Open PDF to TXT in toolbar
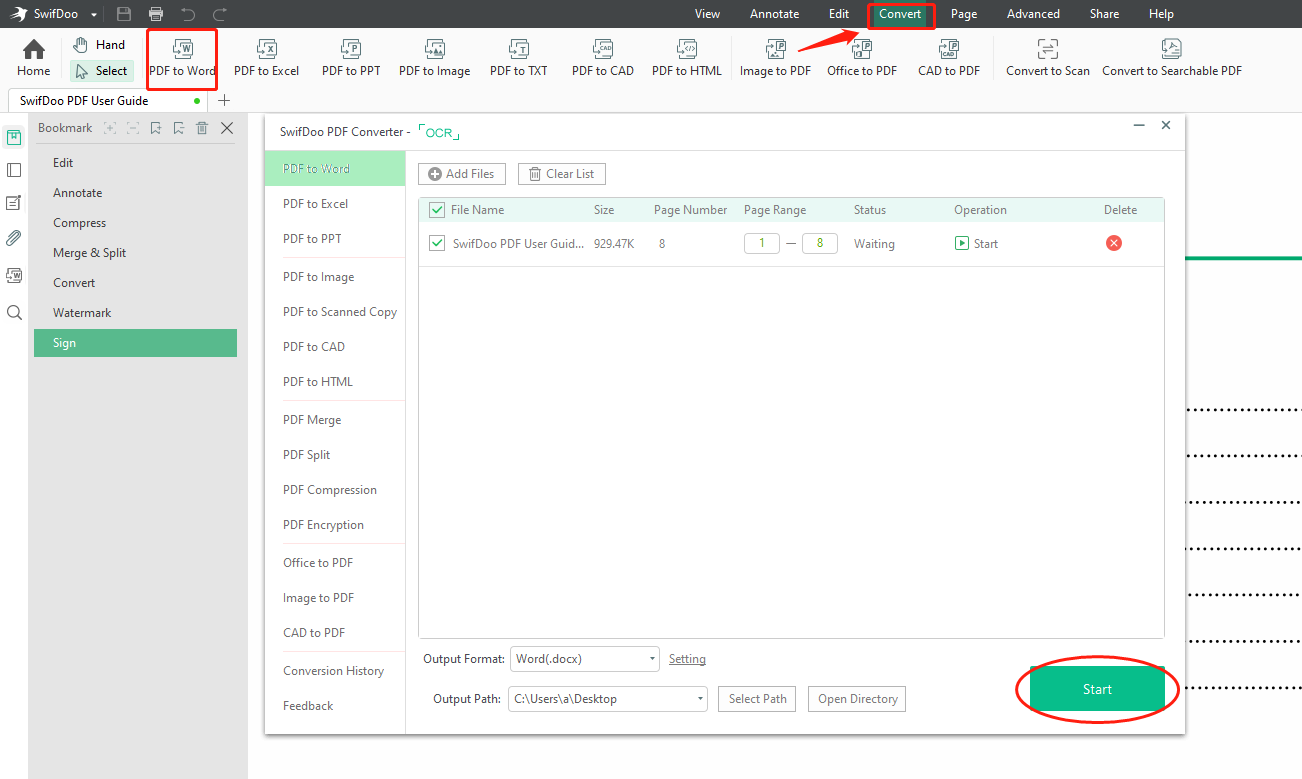 (518, 58)
